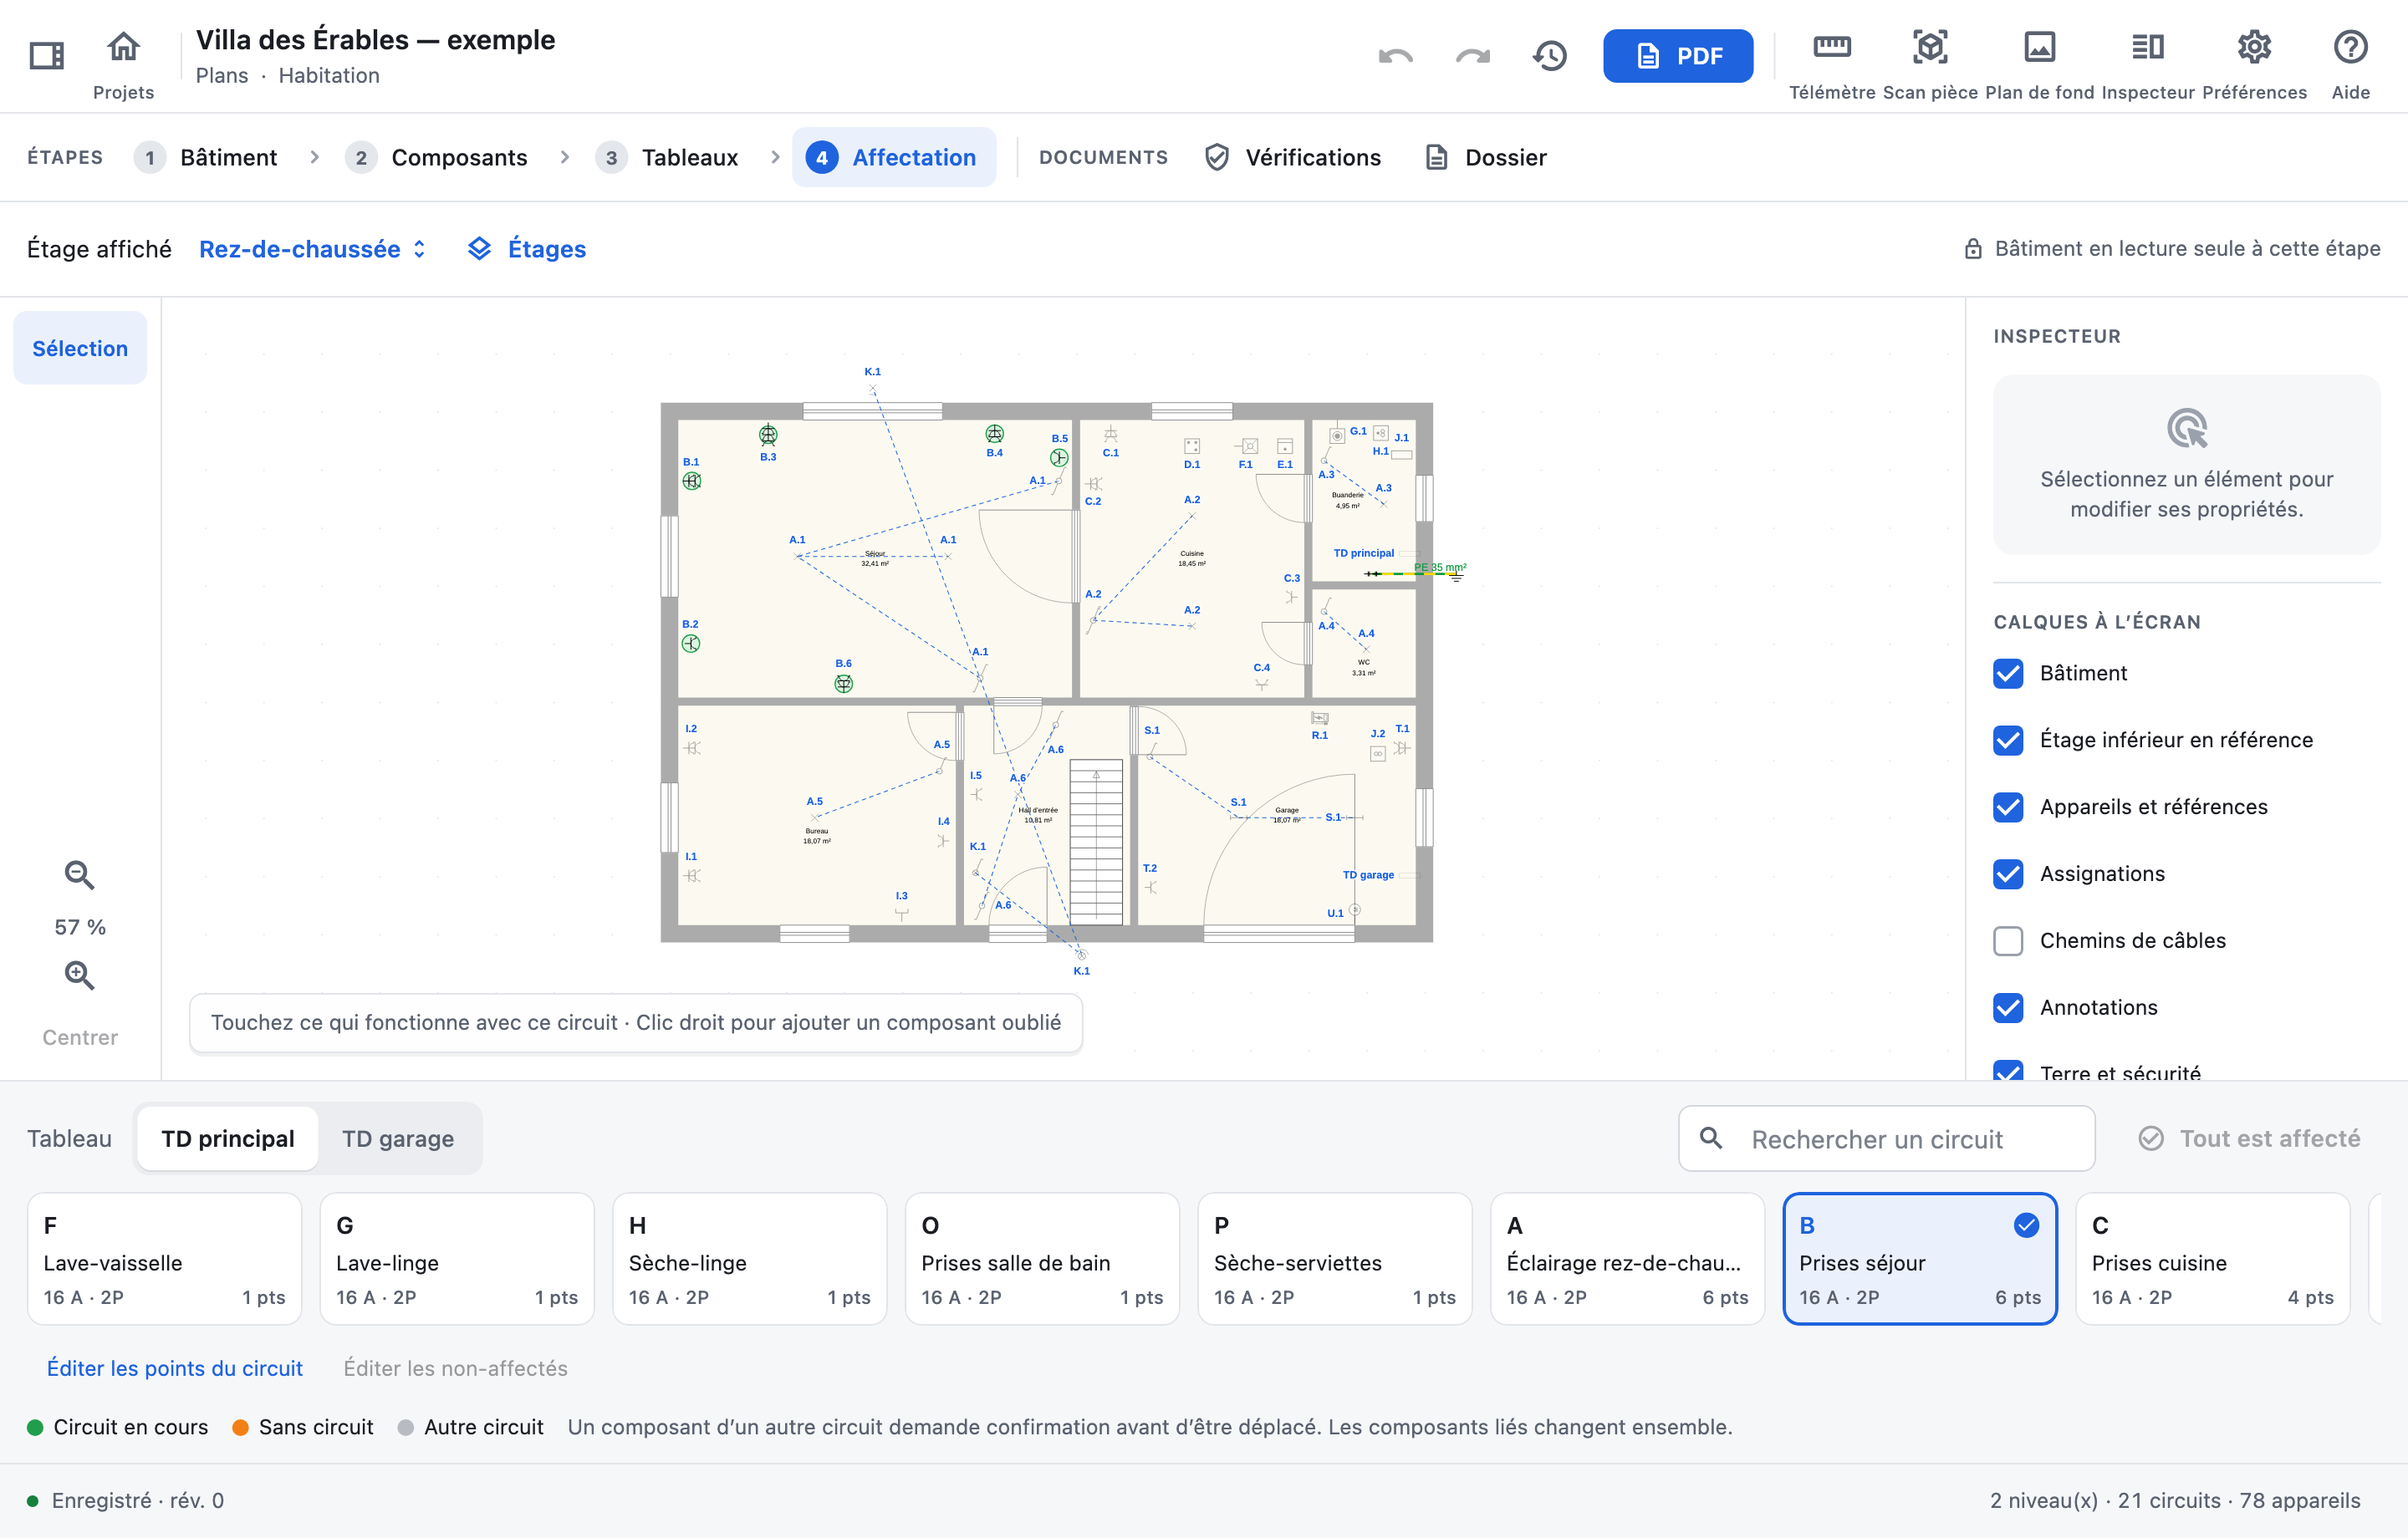Select circuit card C Prises cuisine

click(x=2212, y=1259)
